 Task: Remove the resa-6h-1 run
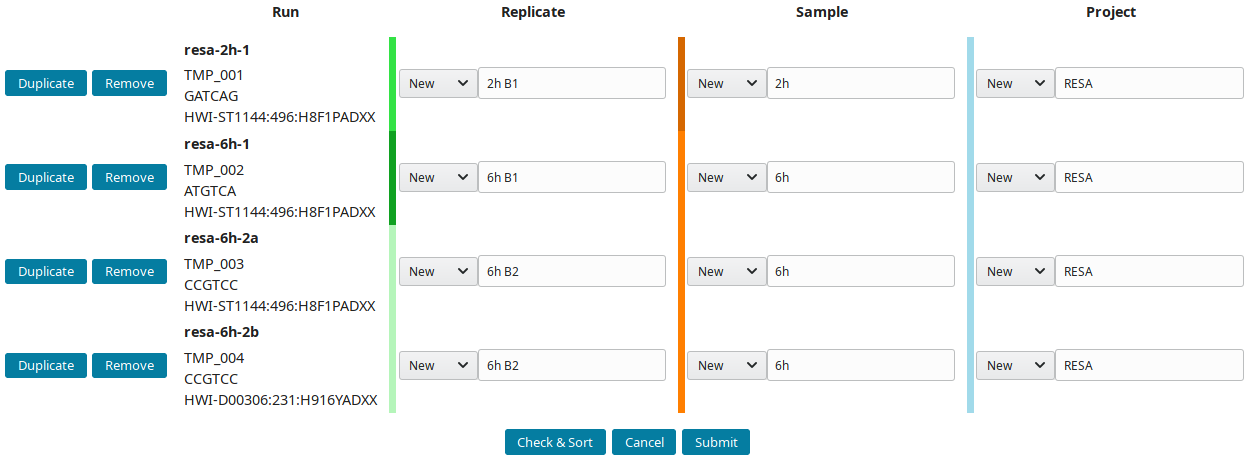[x=129, y=177]
